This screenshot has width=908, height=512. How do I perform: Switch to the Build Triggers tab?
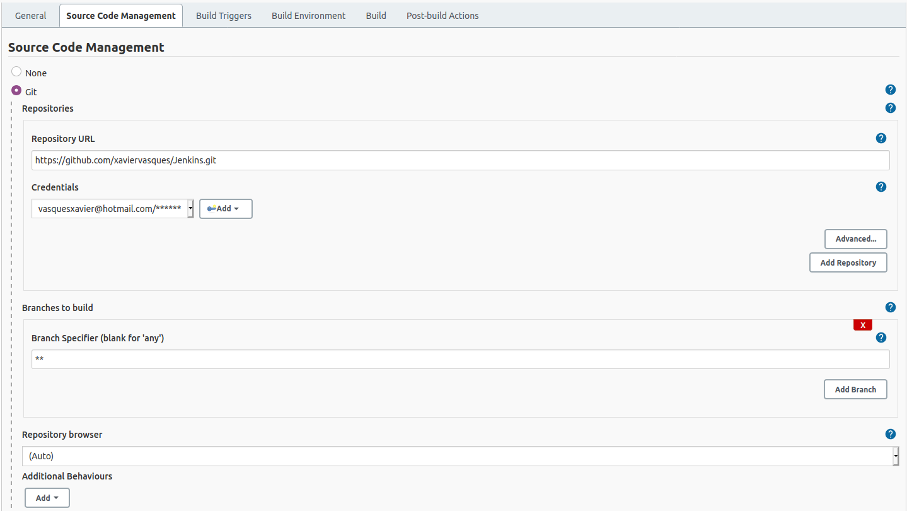[224, 16]
